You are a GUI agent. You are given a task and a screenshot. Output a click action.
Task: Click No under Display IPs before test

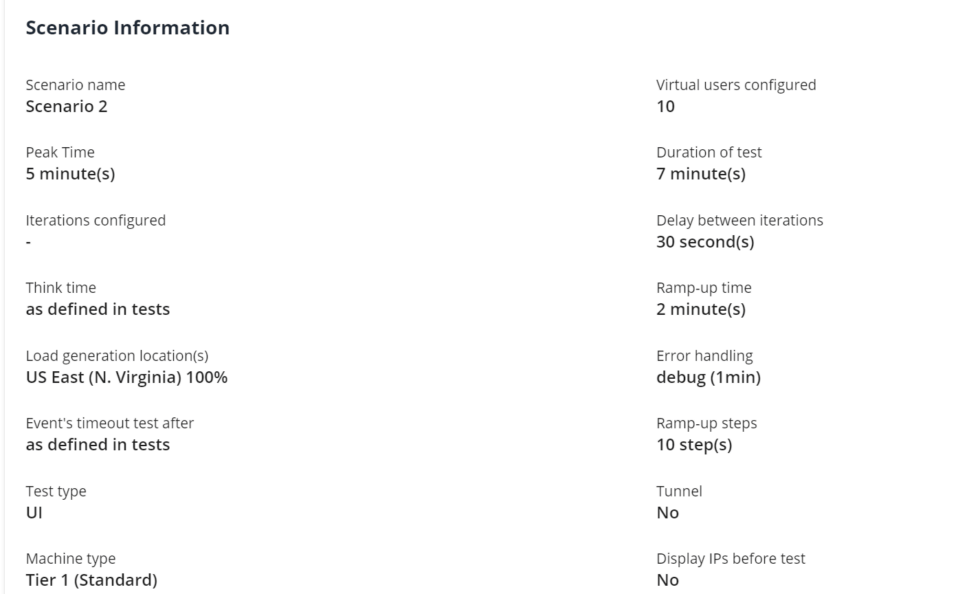pos(667,580)
